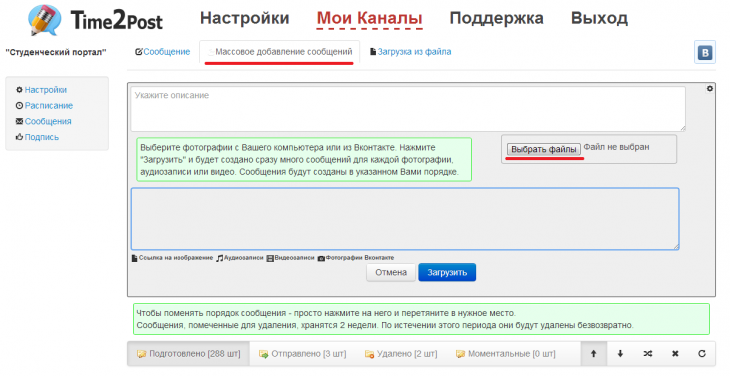Open the Сообщение tab
Image resolution: width=730 pixels, height=376 pixels.
point(162,52)
